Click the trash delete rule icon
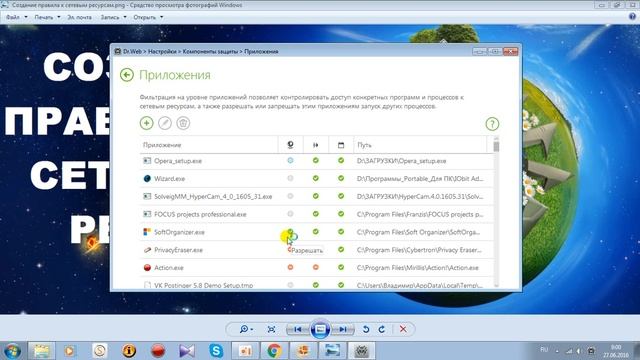The height and width of the screenshot is (360, 640). click(183, 123)
